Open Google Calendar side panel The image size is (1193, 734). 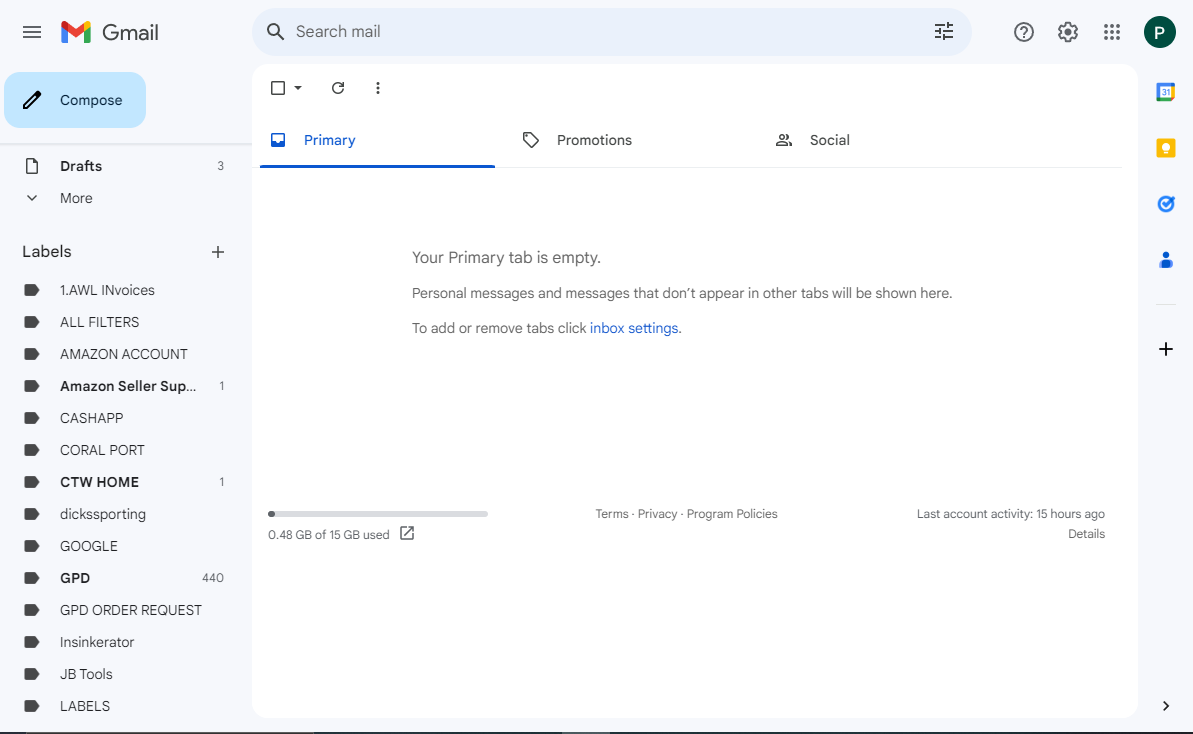click(1166, 92)
